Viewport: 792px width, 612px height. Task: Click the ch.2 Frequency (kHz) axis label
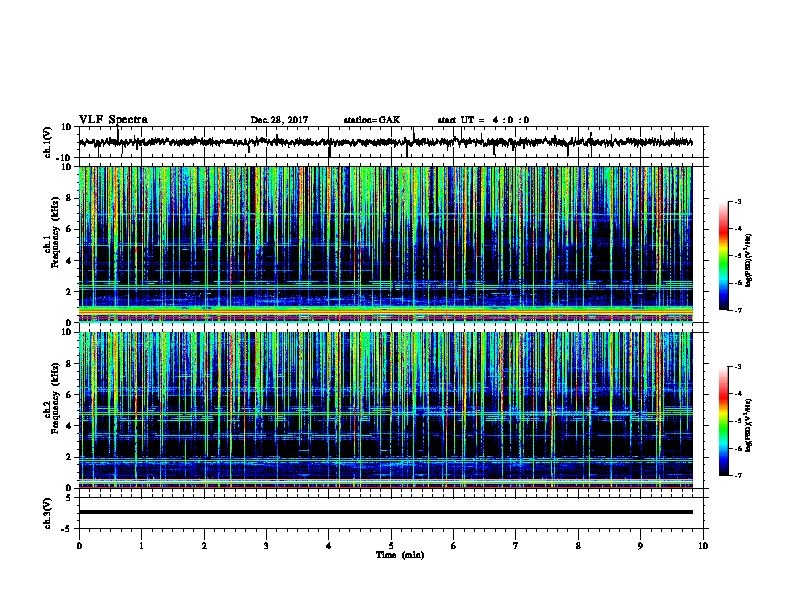[x=52, y=398]
